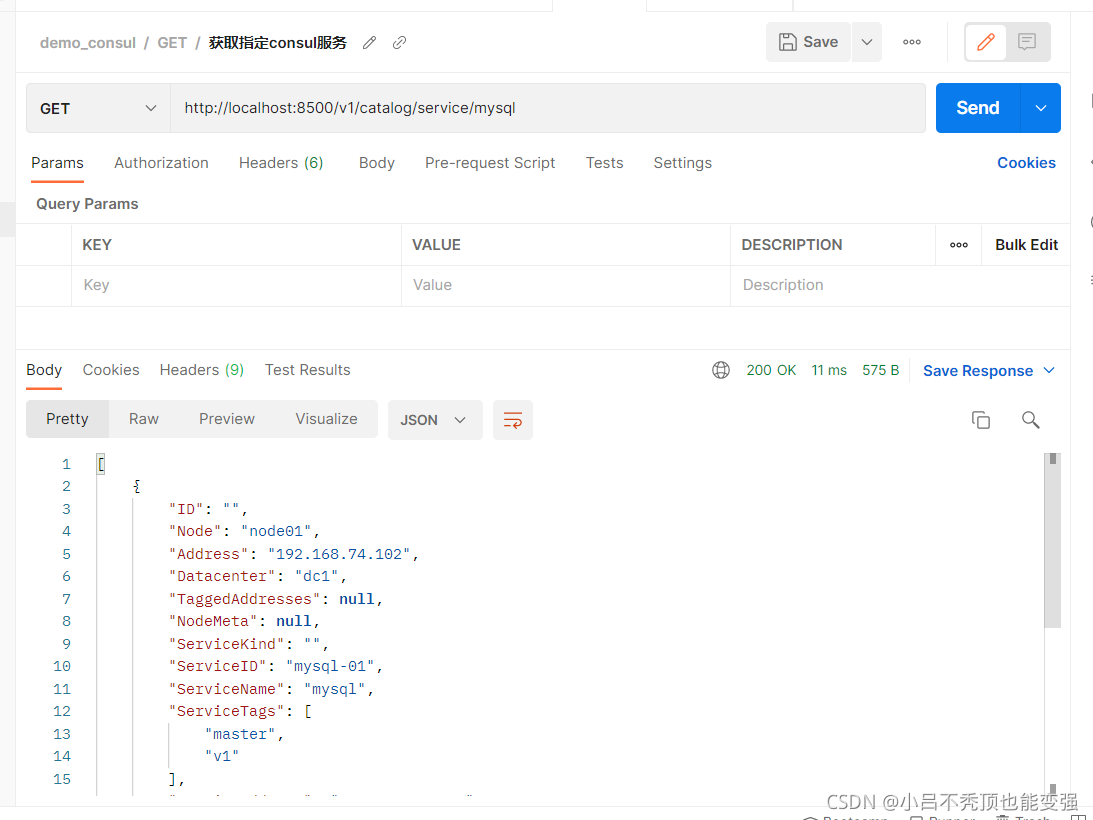
Task: Click the 11 ms response time
Action: [829, 370]
